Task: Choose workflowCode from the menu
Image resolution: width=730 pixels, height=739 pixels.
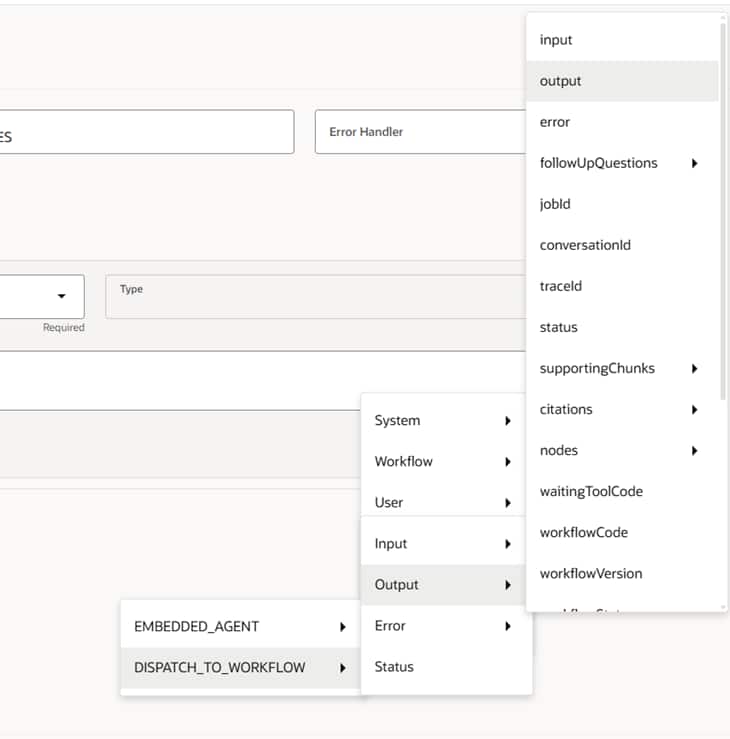Action: point(584,532)
